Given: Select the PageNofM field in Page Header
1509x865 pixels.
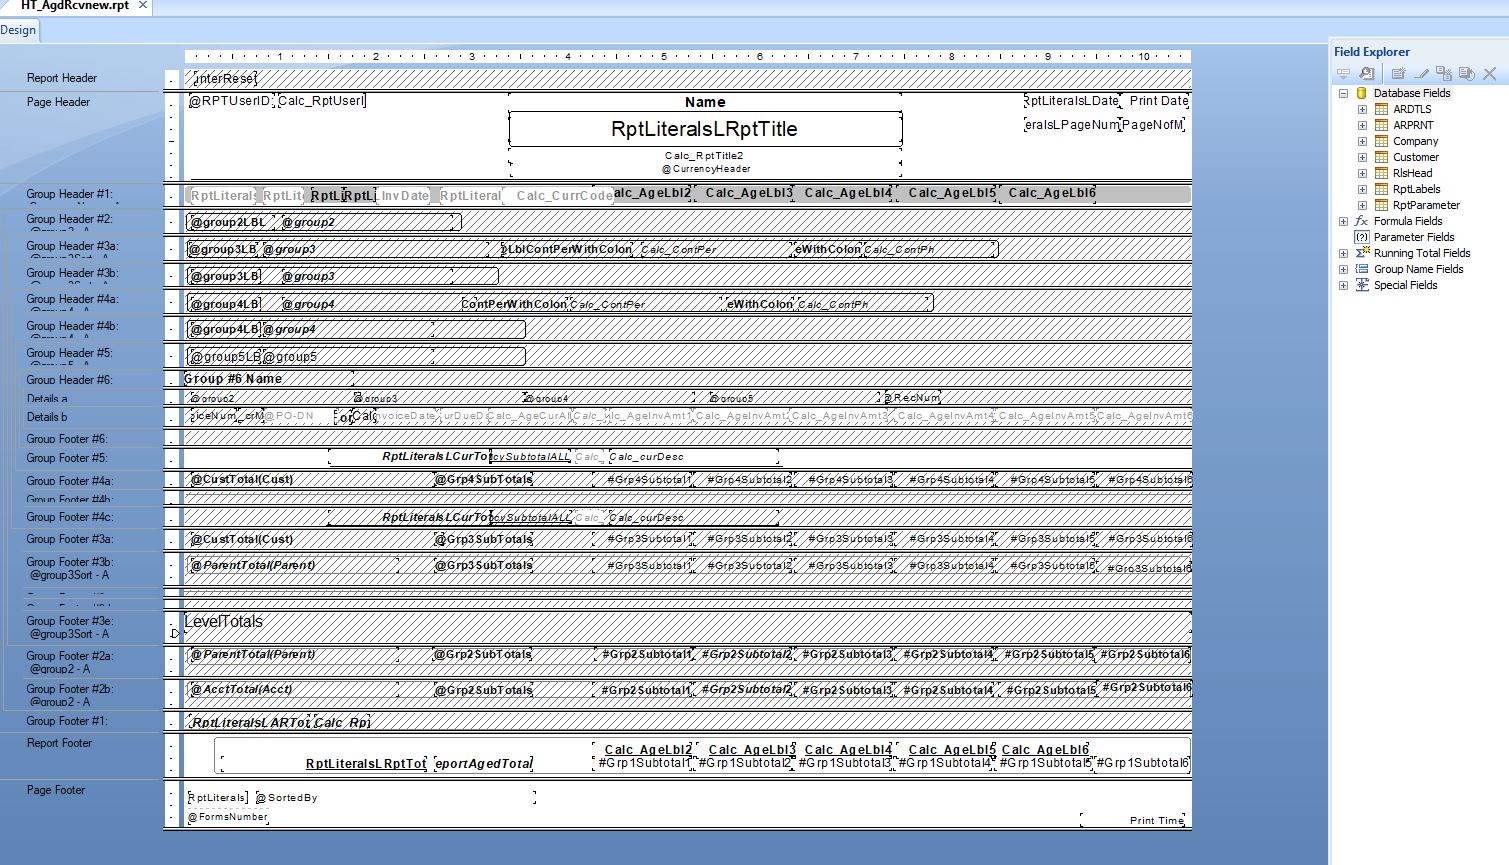Looking at the screenshot, I should [1152, 125].
